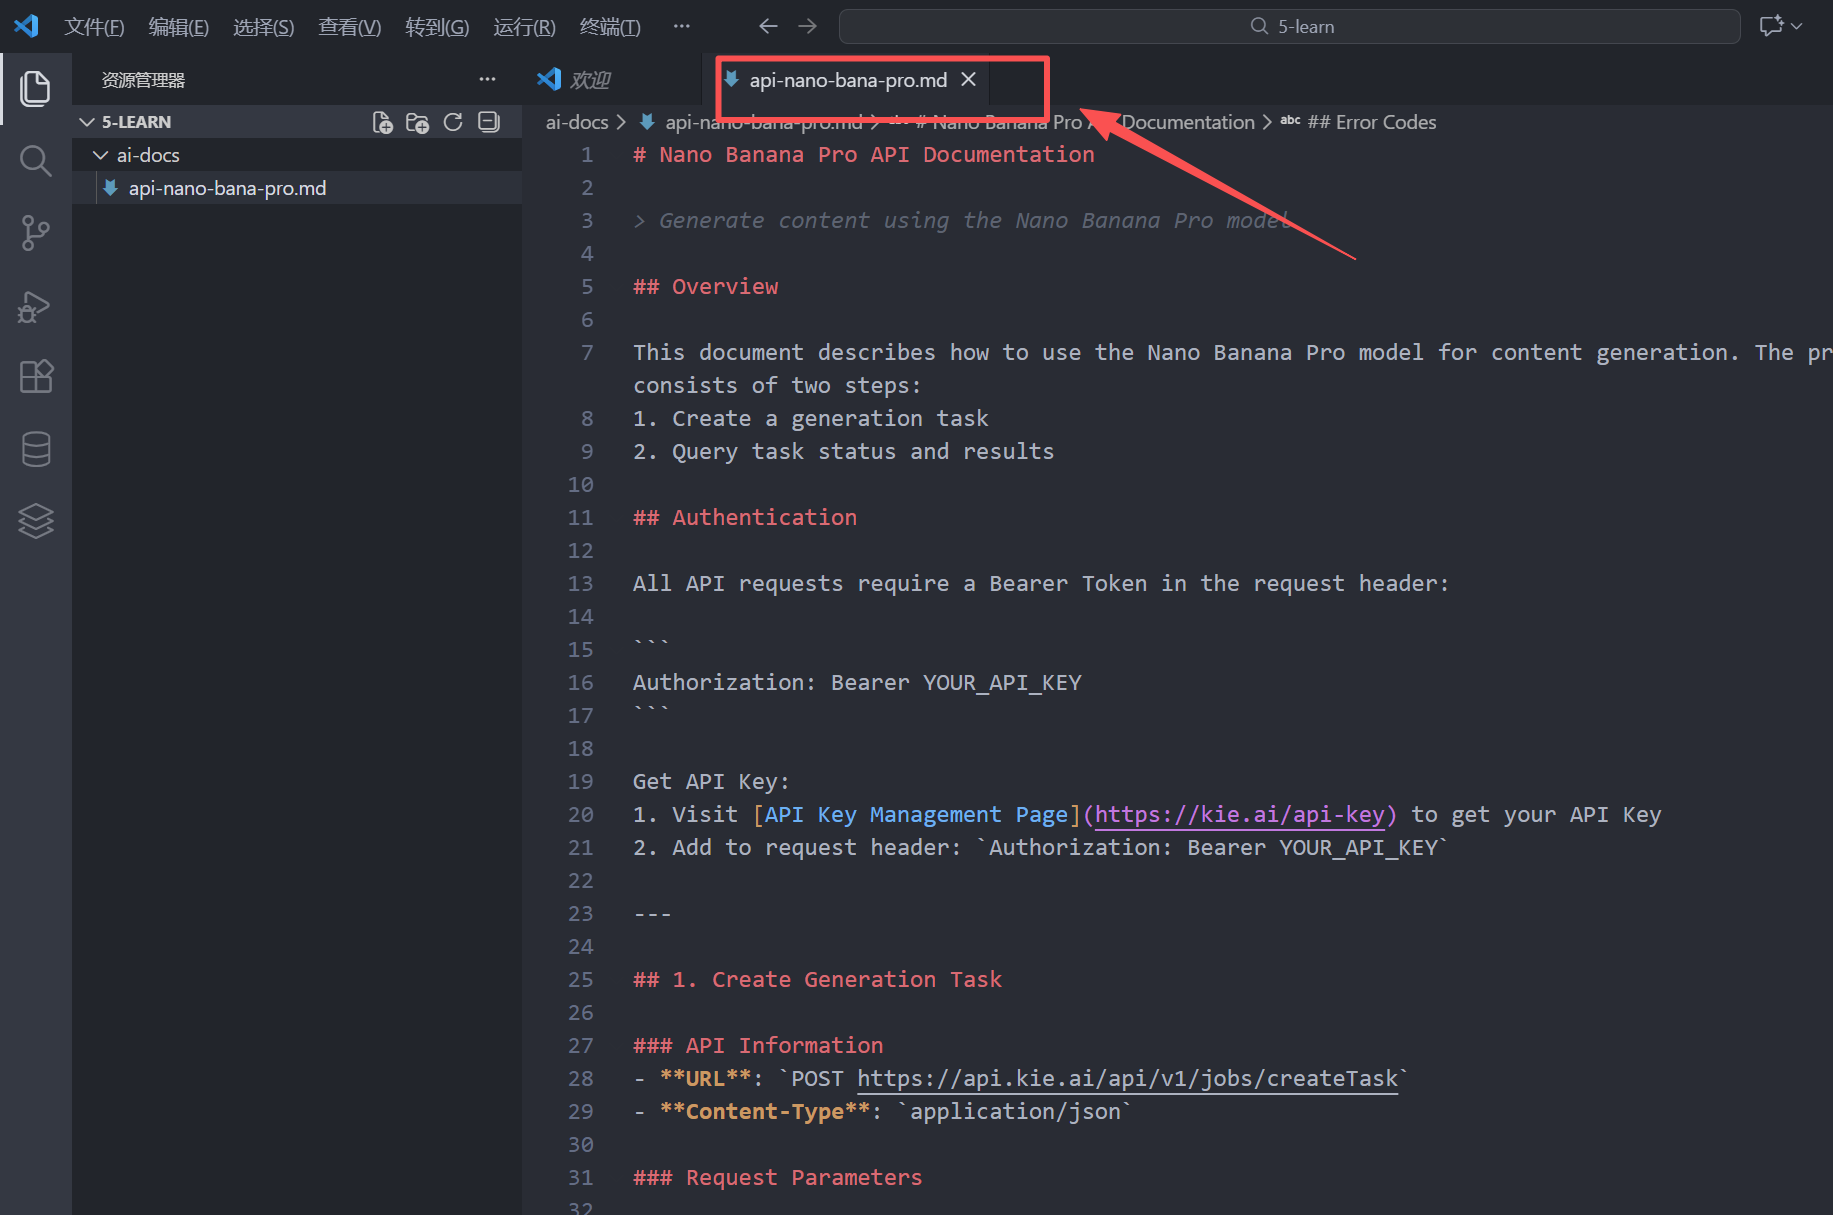The width and height of the screenshot is (1833, 1215).
Task: Click the '1. Create a generation task' line
Action: coord(811,419)
